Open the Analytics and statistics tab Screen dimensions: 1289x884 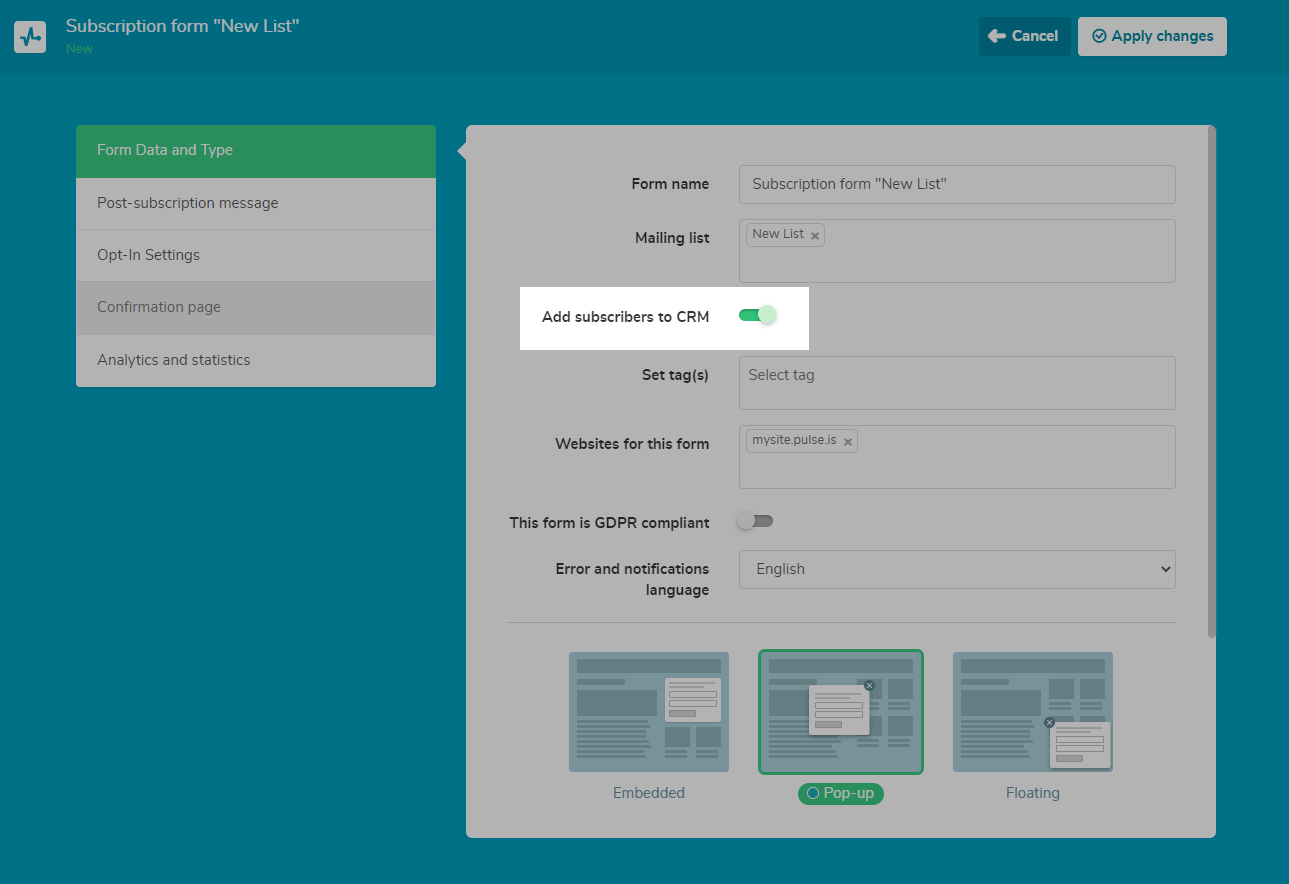(x=256, y=360)
